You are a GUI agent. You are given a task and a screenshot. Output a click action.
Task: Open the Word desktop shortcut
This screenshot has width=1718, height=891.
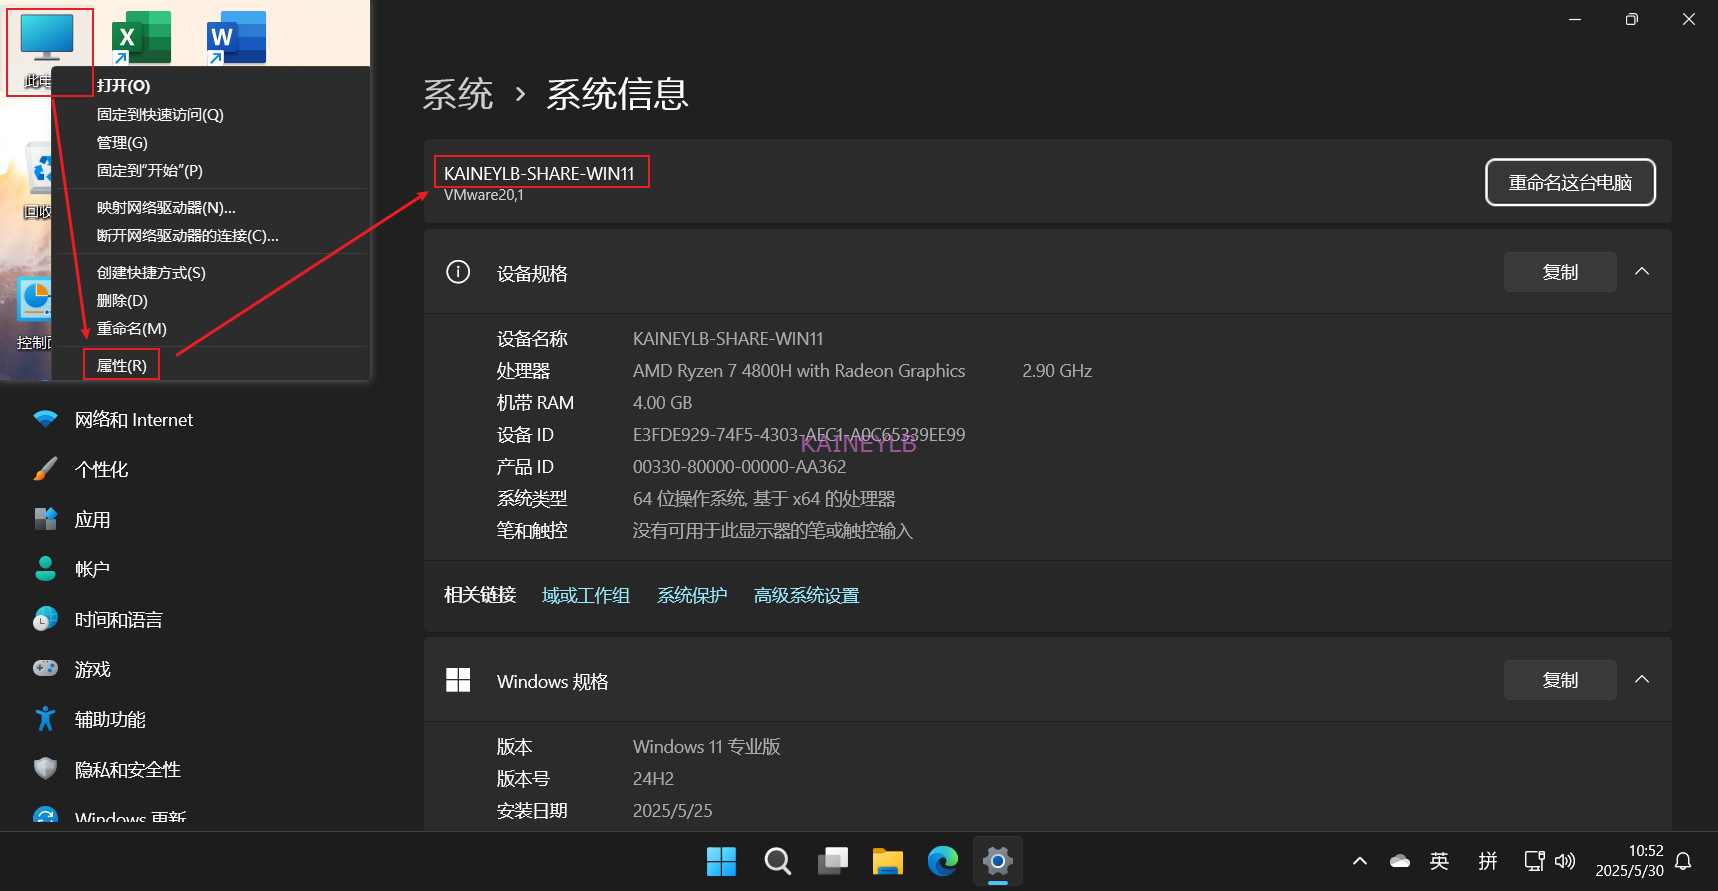tap(236, 38)
